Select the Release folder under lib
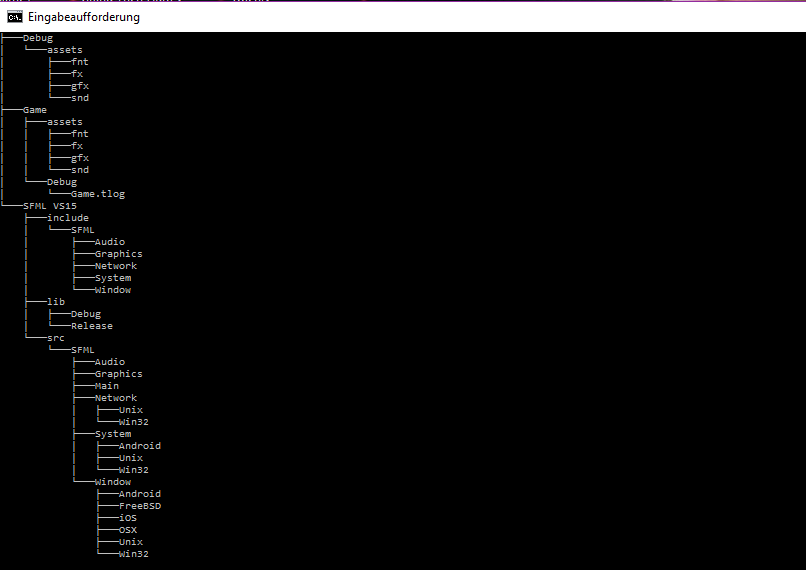Image resolution: width=806 pixels, height=570 pixels. tap(92, 326)
